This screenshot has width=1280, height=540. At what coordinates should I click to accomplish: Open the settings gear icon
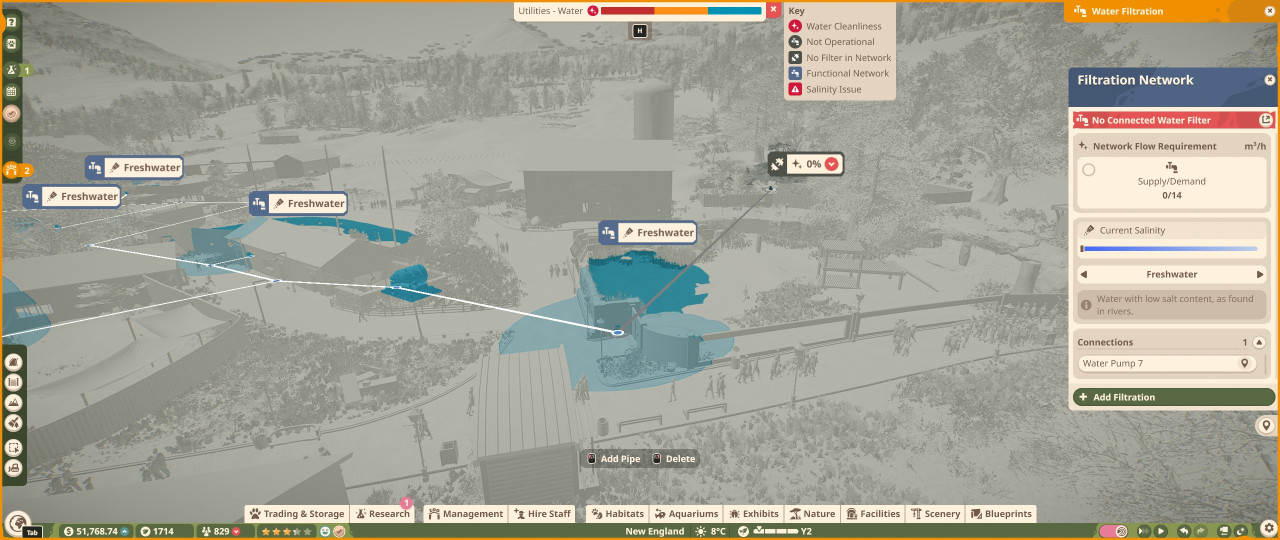[x=1268, y=527]
